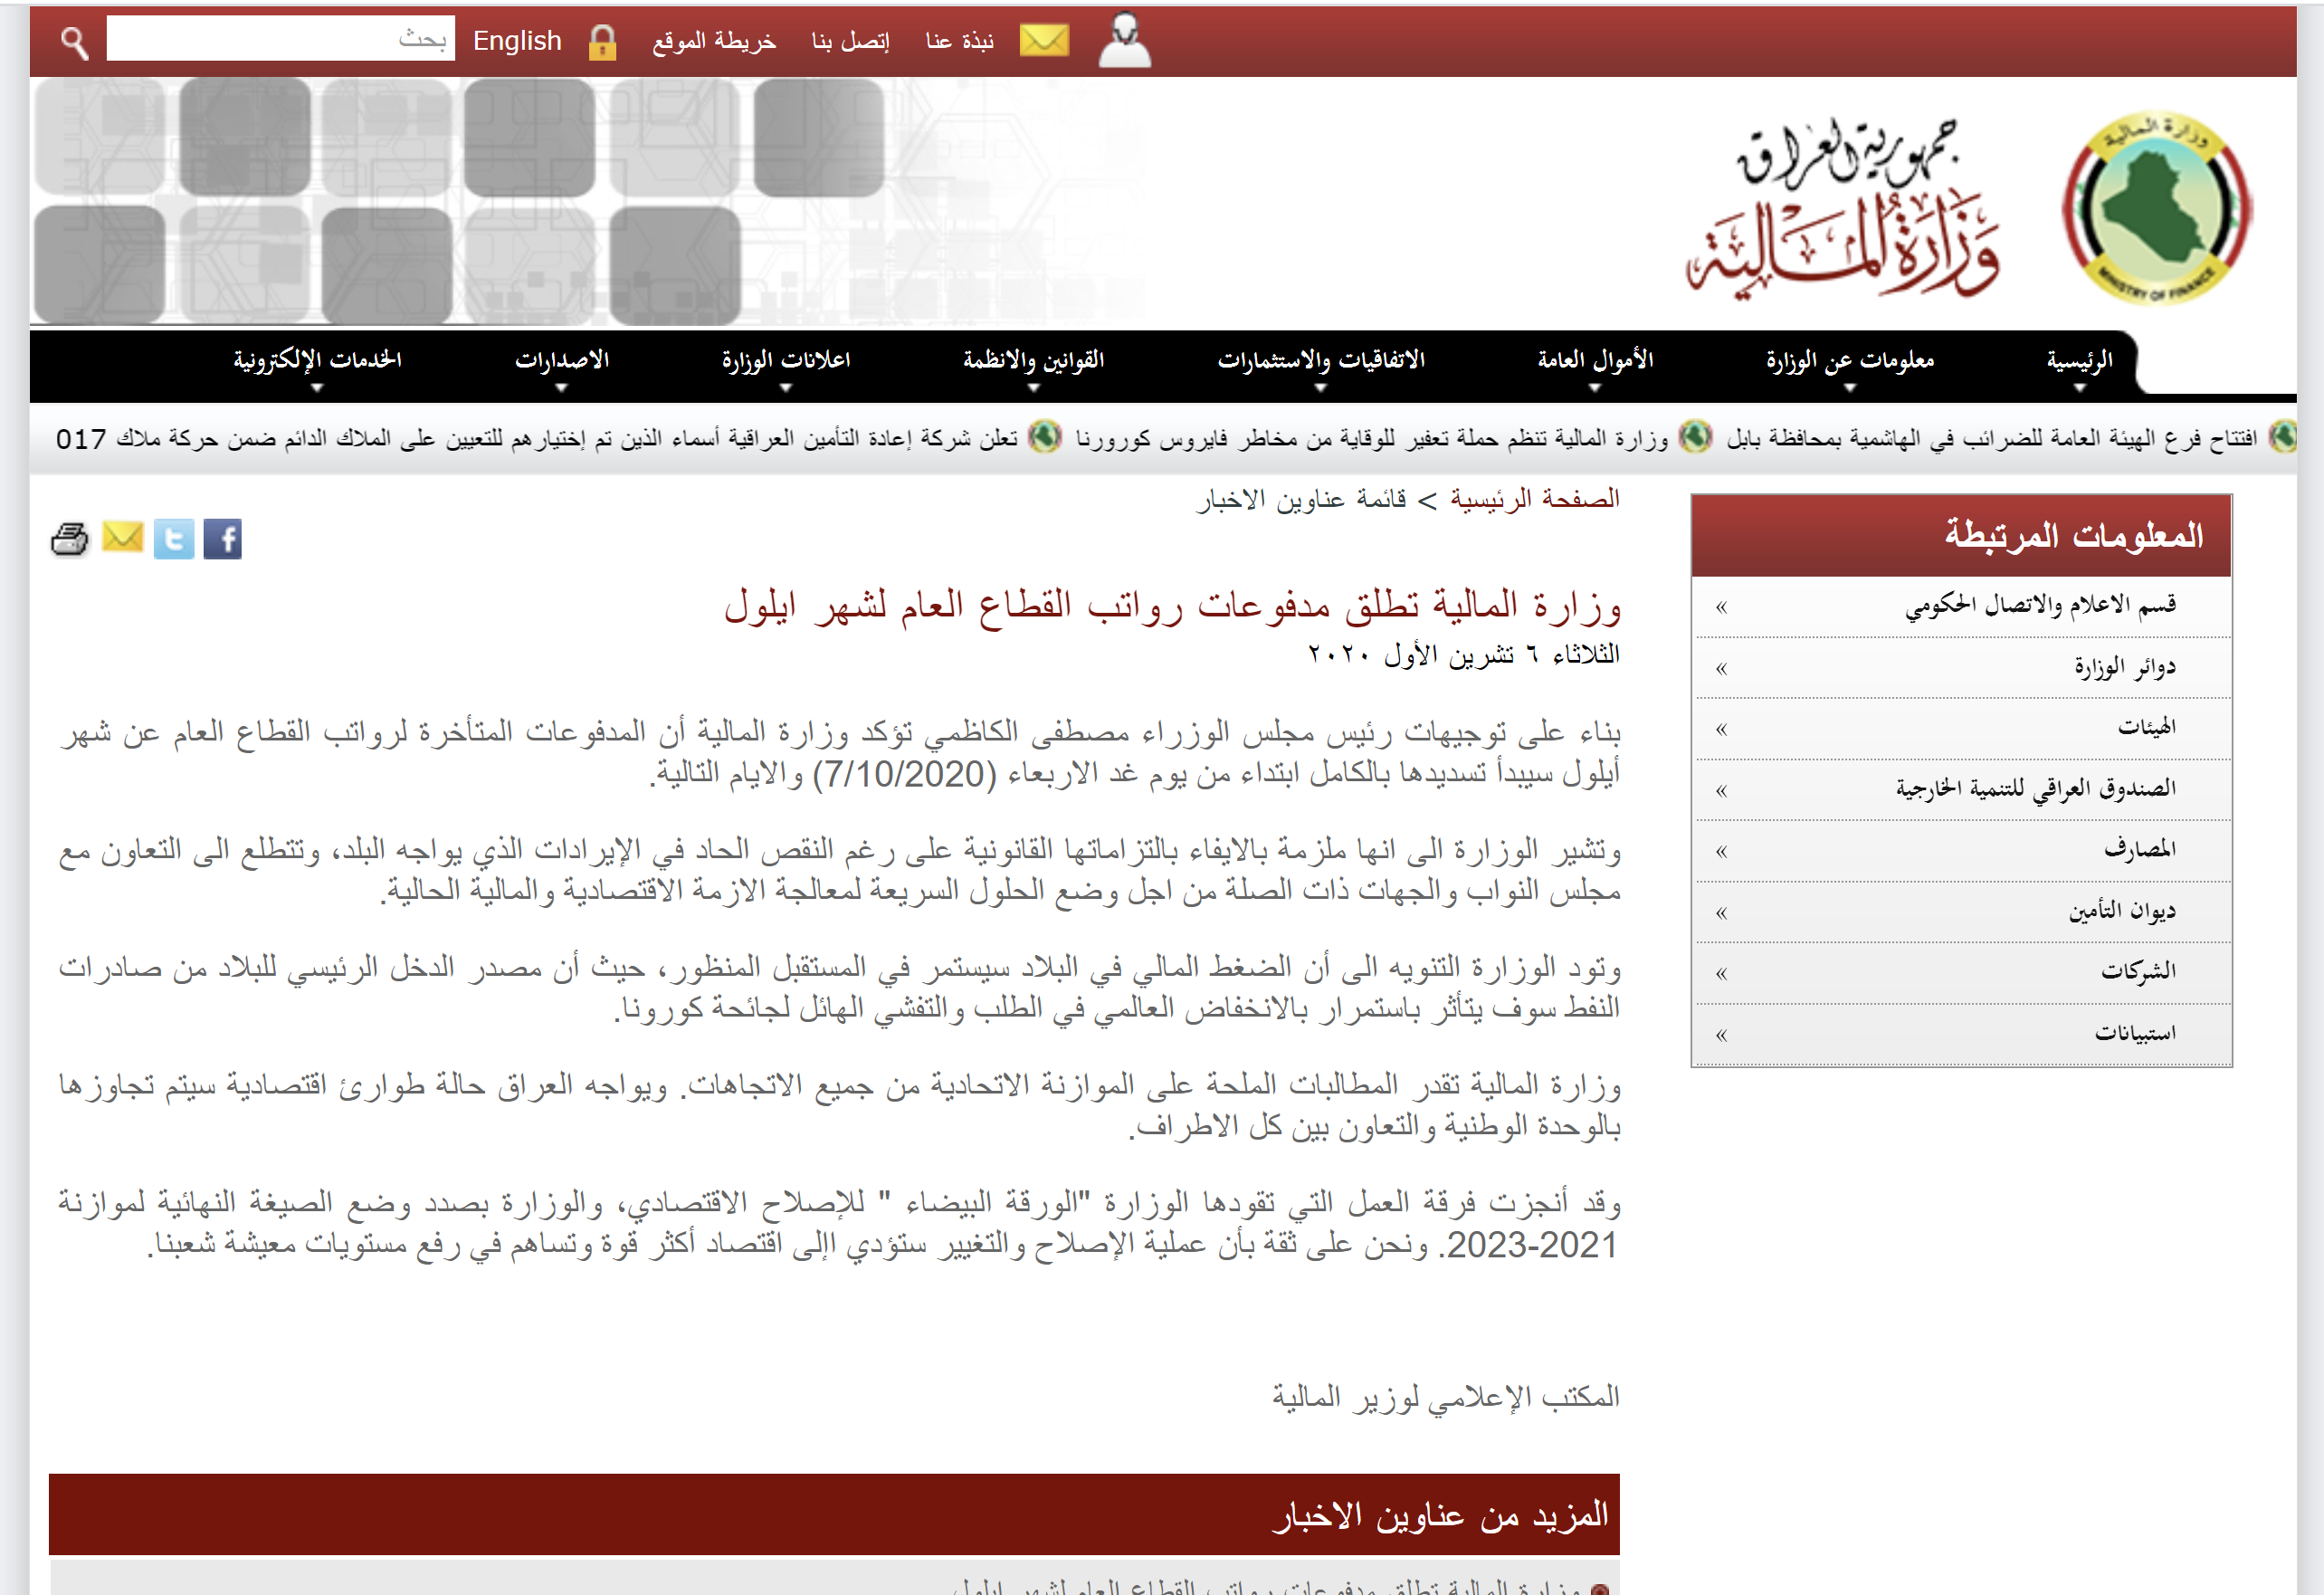
Task: Switch site language to English
Action: (x=516, y=41)
